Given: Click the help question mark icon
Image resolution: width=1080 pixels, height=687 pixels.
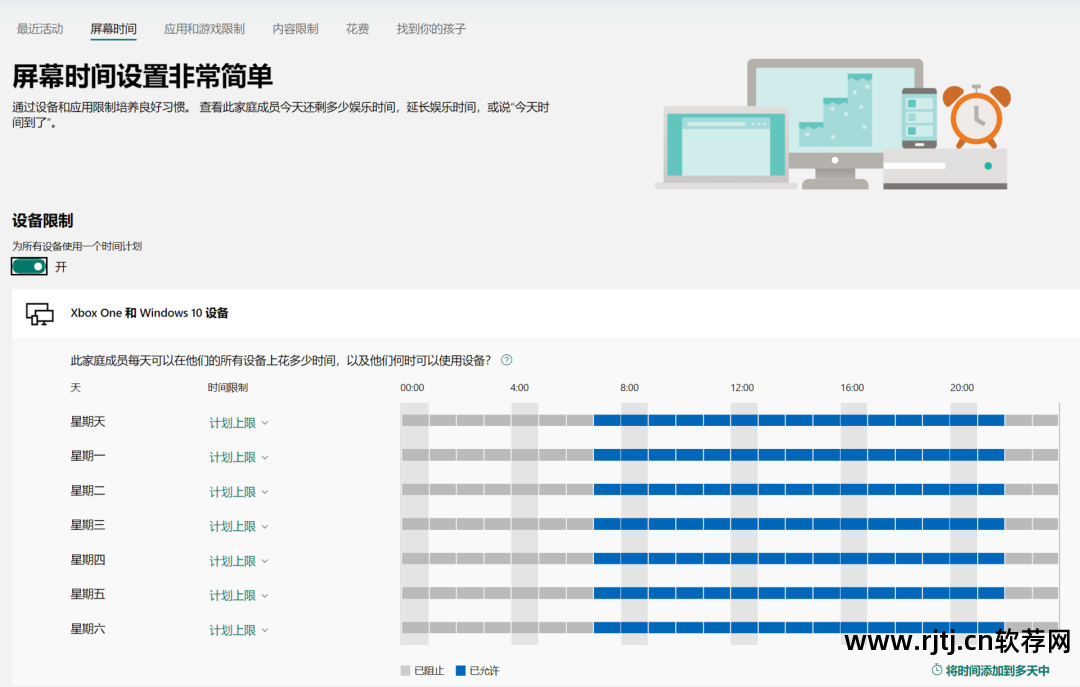Looking at the screenshot, I should pos(506,360).
